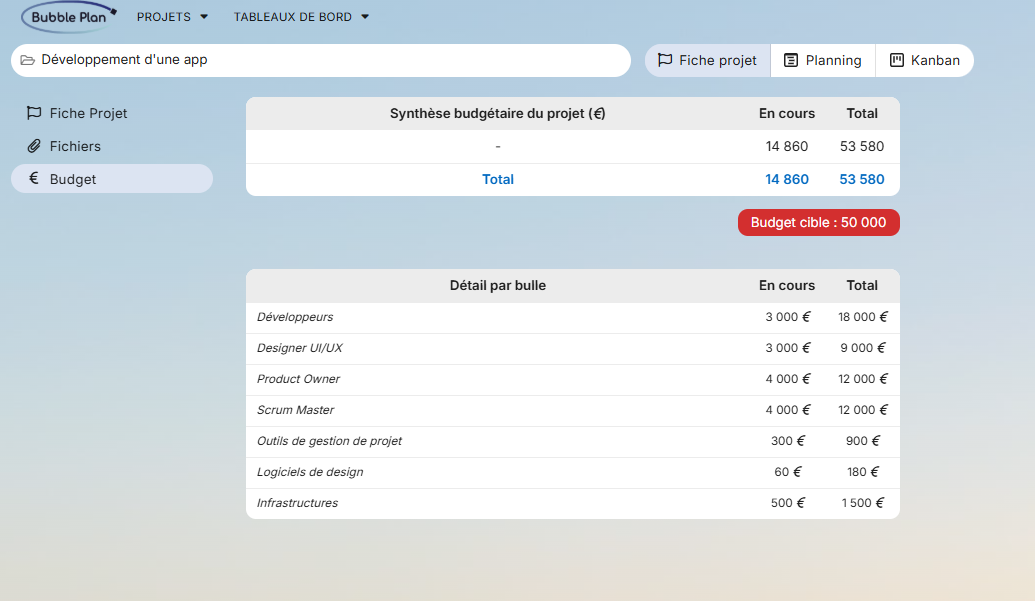Click the blue 14 860 total value
1035x601 pixels.
click(x=787, y=179)
